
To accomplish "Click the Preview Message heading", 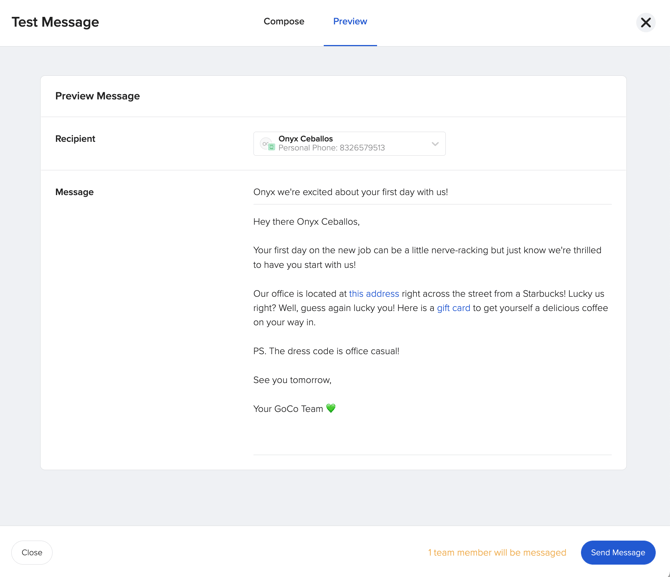I will 97,96.
